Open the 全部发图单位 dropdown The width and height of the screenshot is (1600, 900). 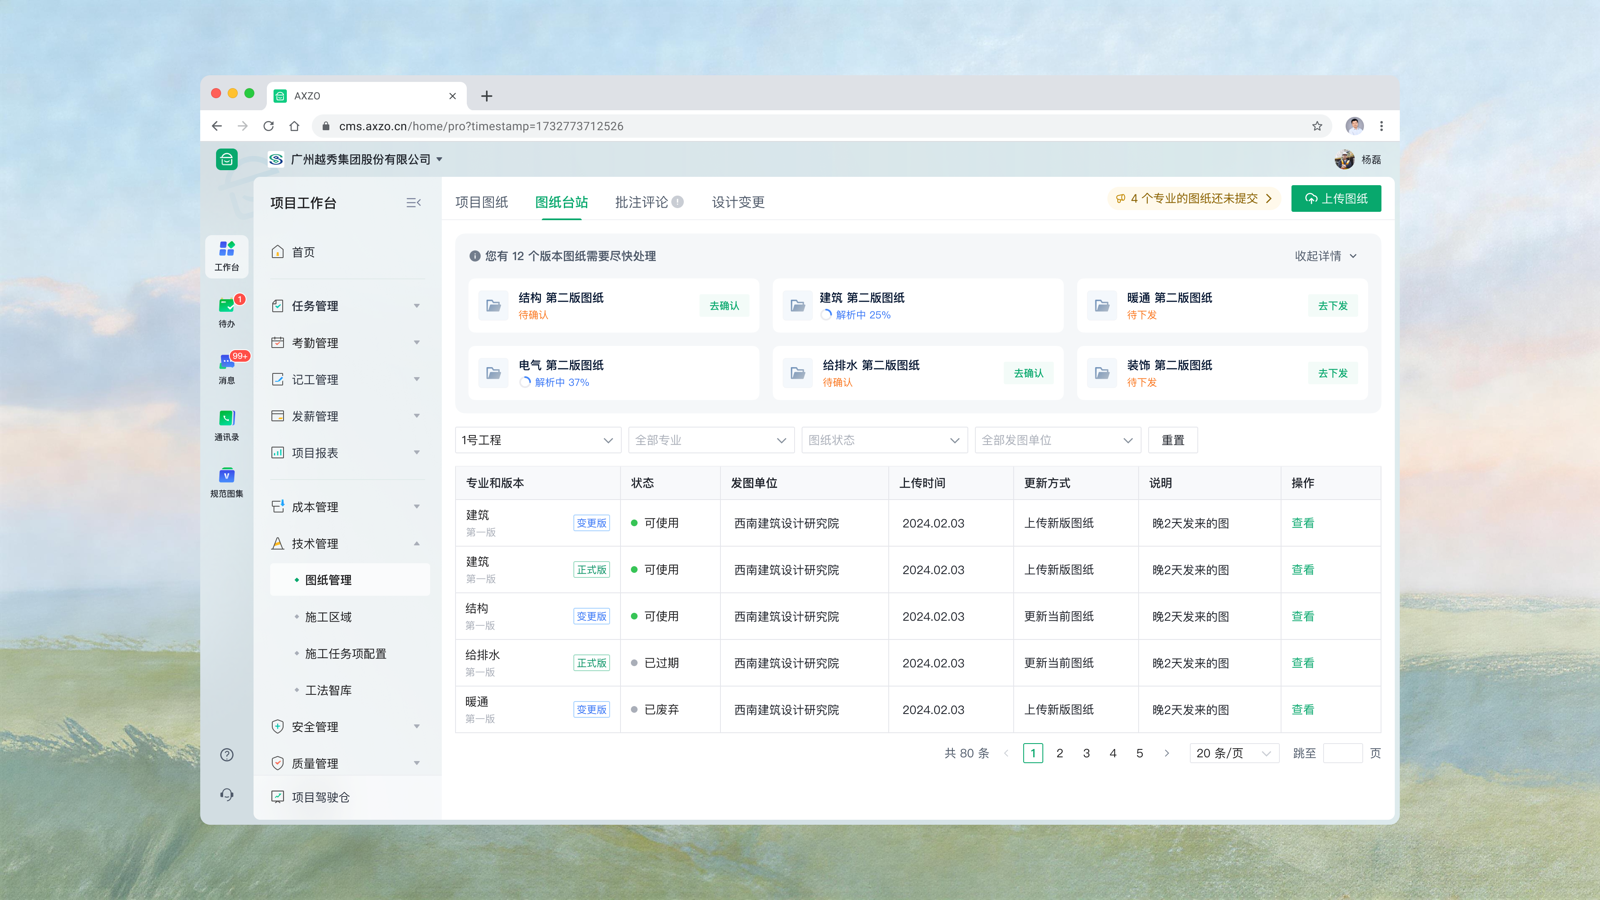(1058, 440)
